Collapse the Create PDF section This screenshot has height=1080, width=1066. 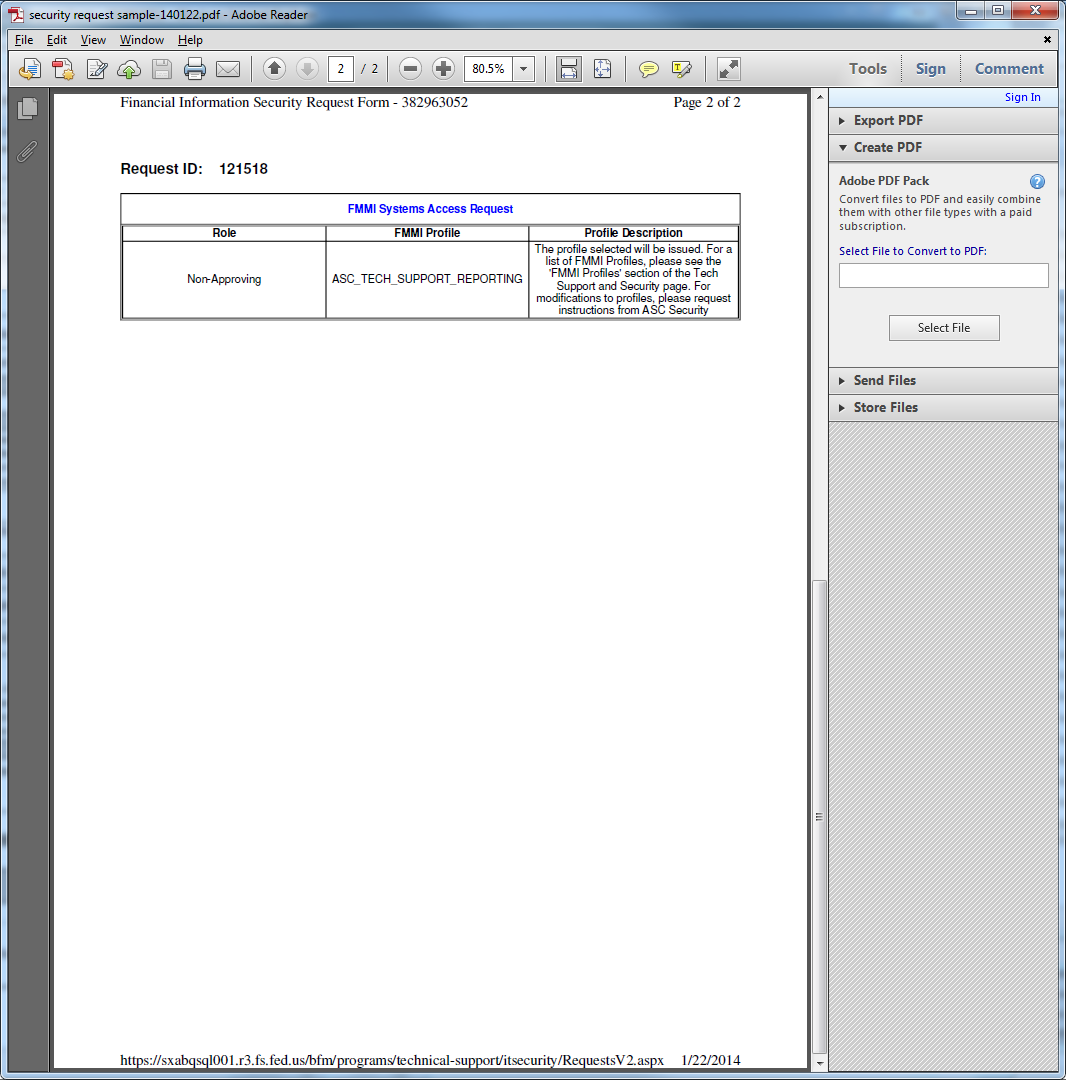click(943, 147)
